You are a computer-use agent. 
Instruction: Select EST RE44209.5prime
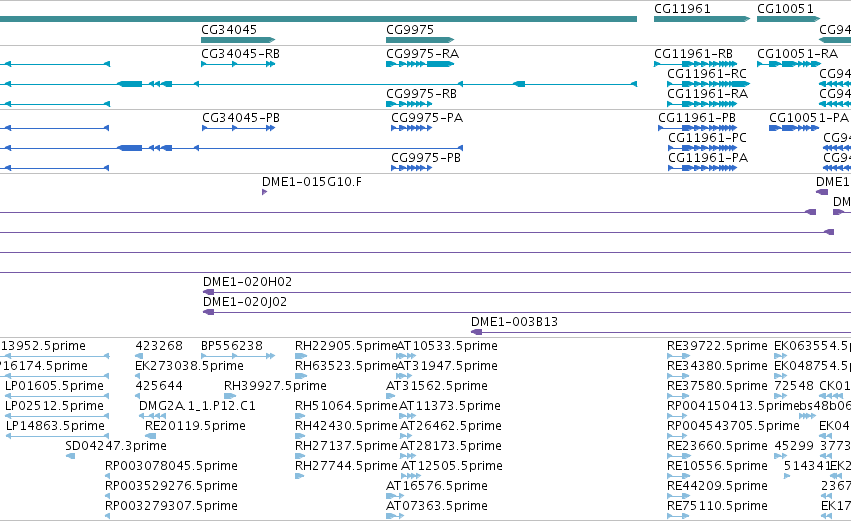(x=717, y=486)
